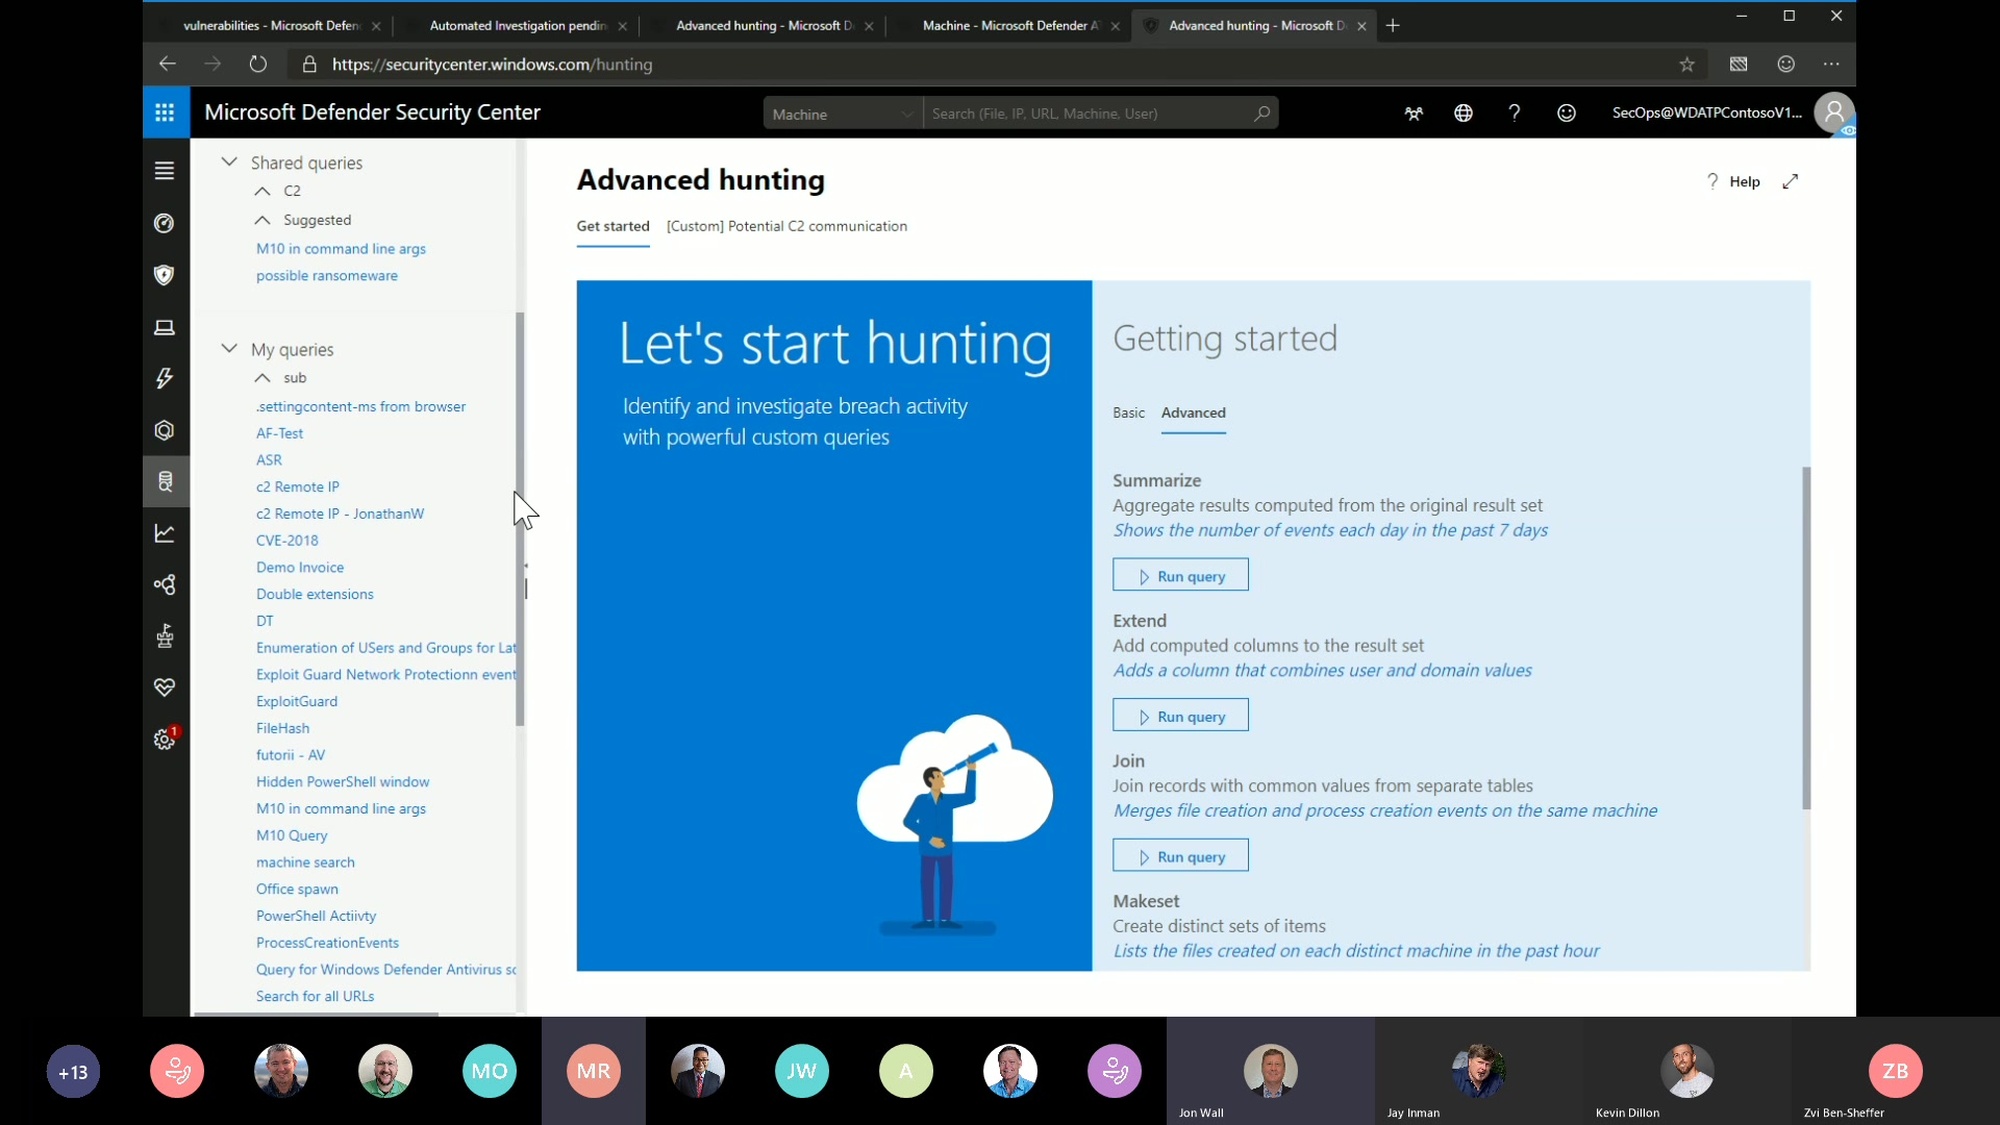Open the CVE-2018 query
2000x1125 pixels.
[287, 540]
